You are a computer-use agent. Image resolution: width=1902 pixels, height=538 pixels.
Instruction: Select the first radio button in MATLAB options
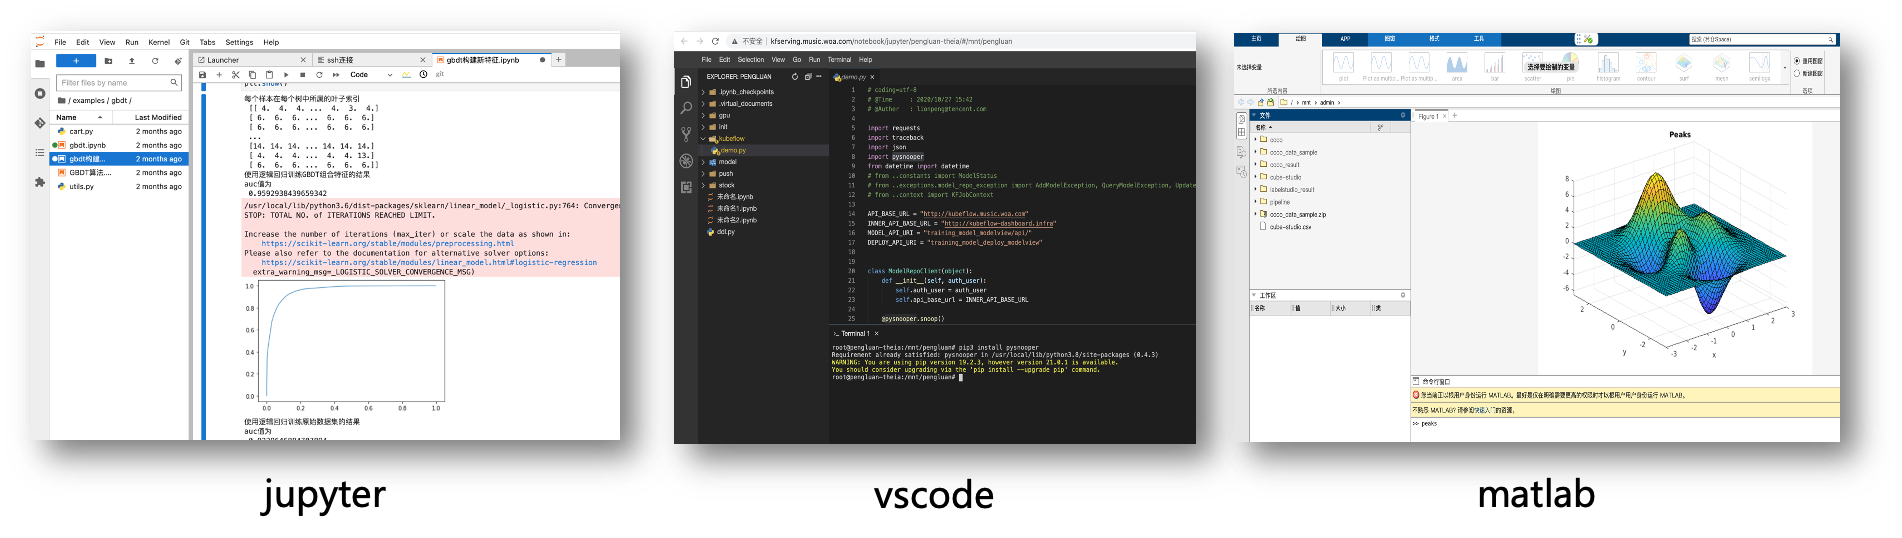[1797, 61]
